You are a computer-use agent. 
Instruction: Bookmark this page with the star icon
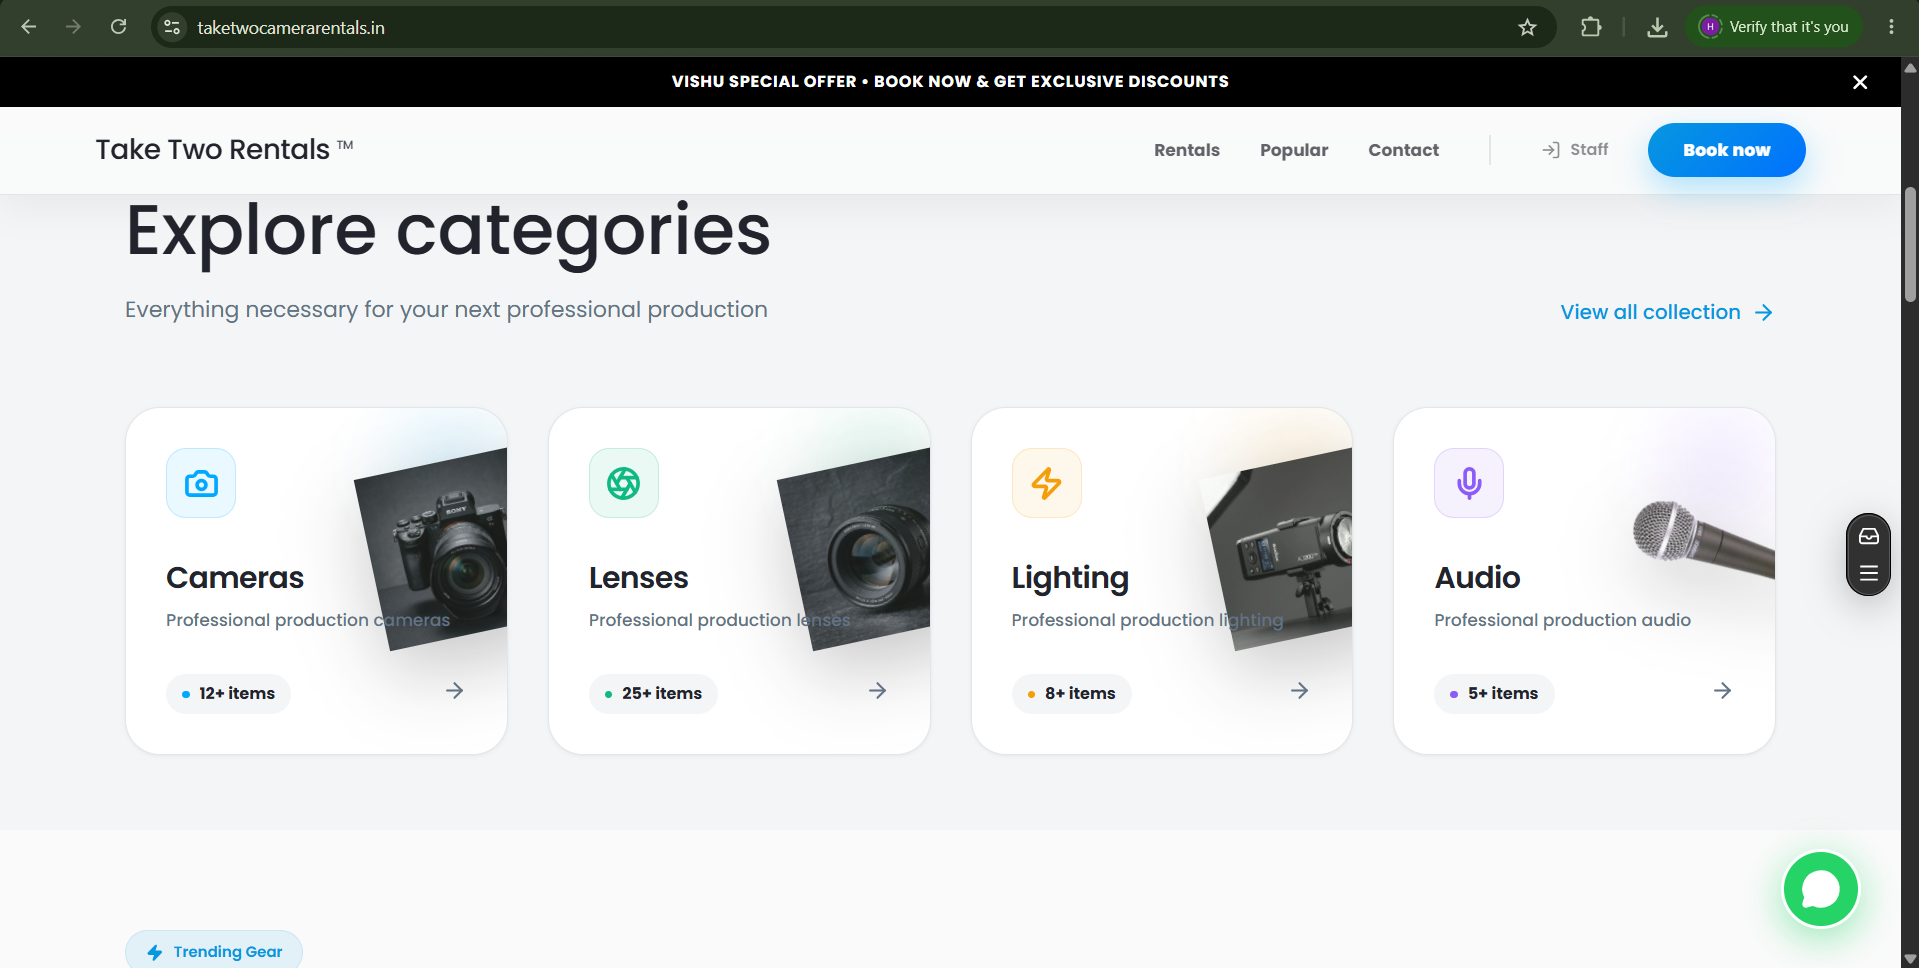[1527, 27]
